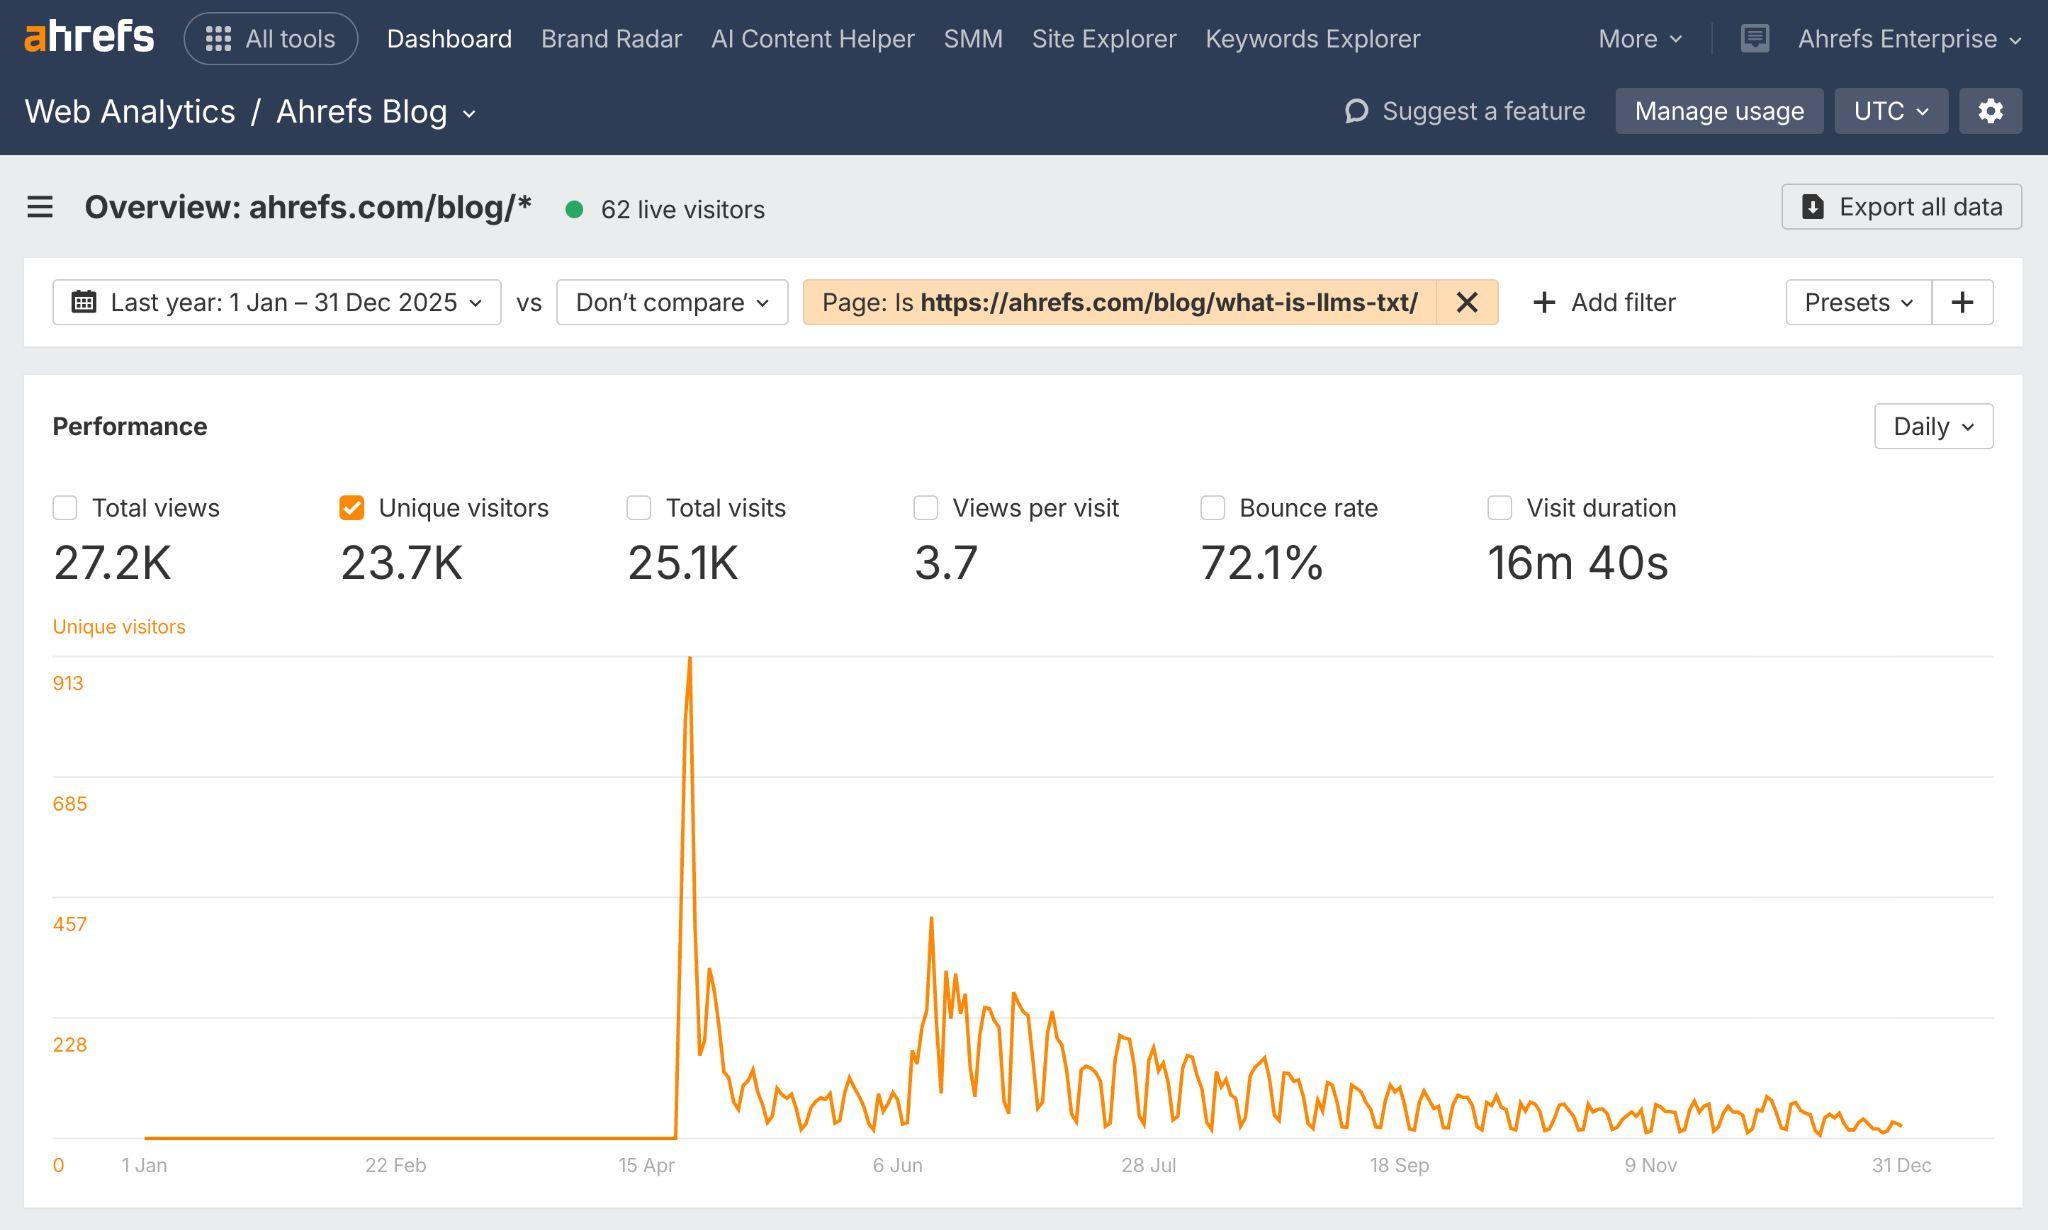Open the Daily granularity dropdown
Screen dimensions: 2048x1230
pos(1932,426)
